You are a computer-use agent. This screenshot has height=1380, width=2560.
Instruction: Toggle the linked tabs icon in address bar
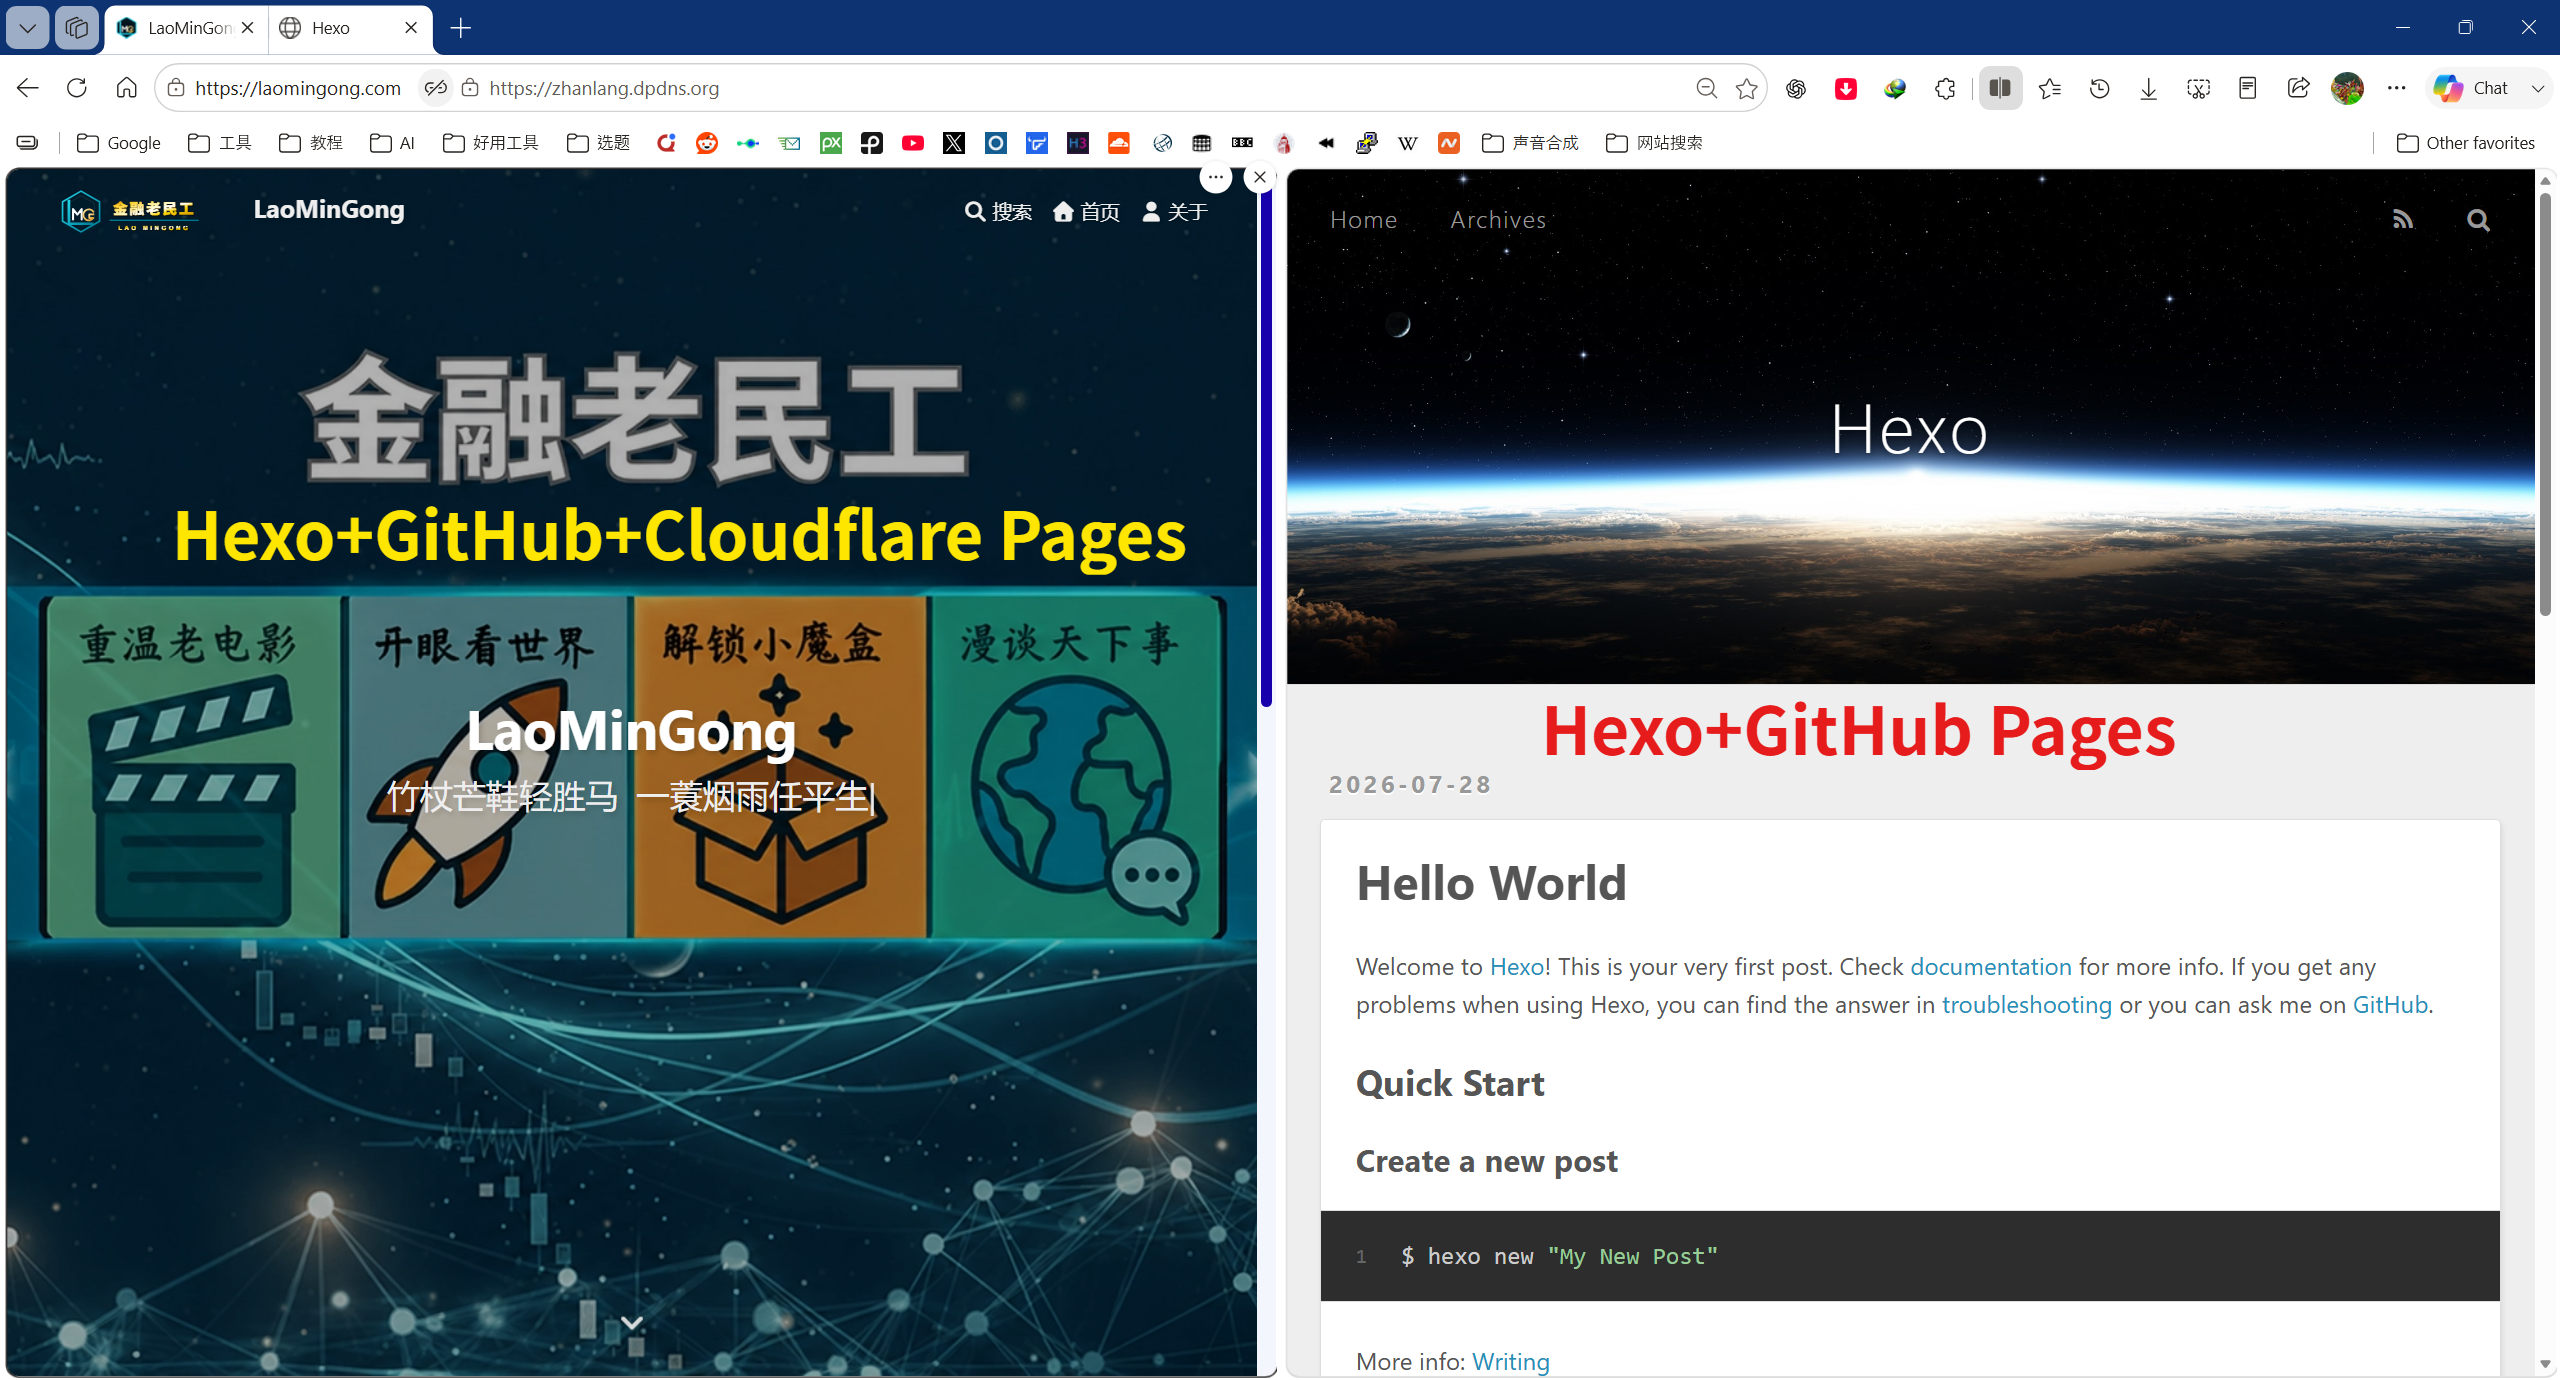pyautogui.click(x=435, y=88)
